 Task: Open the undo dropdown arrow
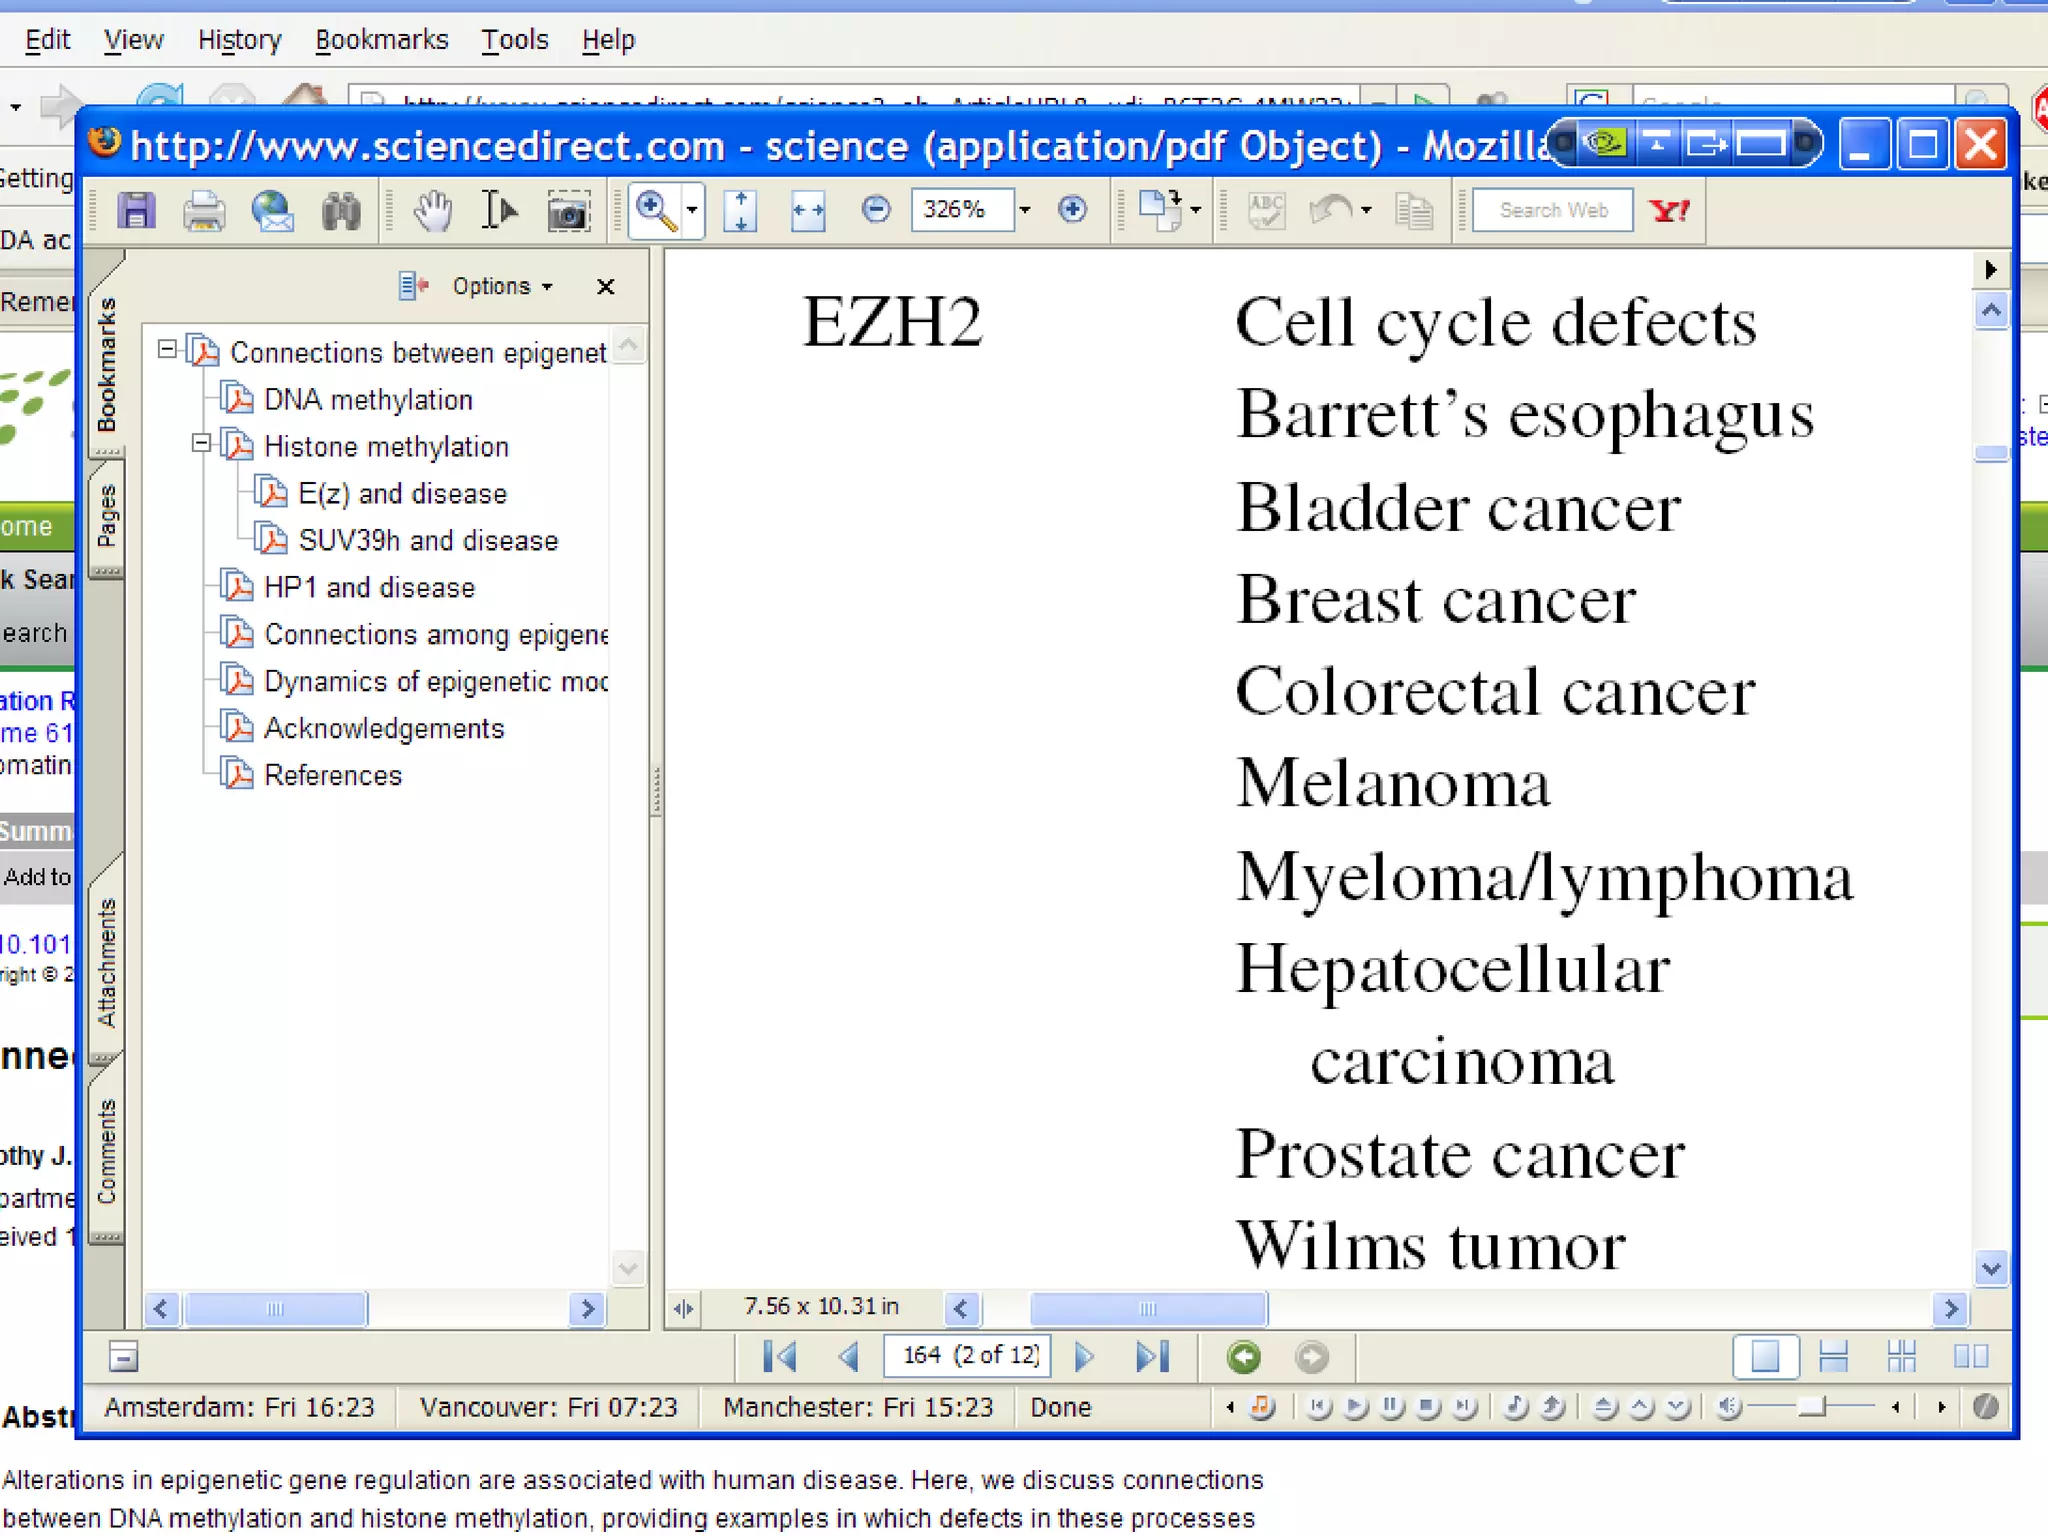point(1366,211)
